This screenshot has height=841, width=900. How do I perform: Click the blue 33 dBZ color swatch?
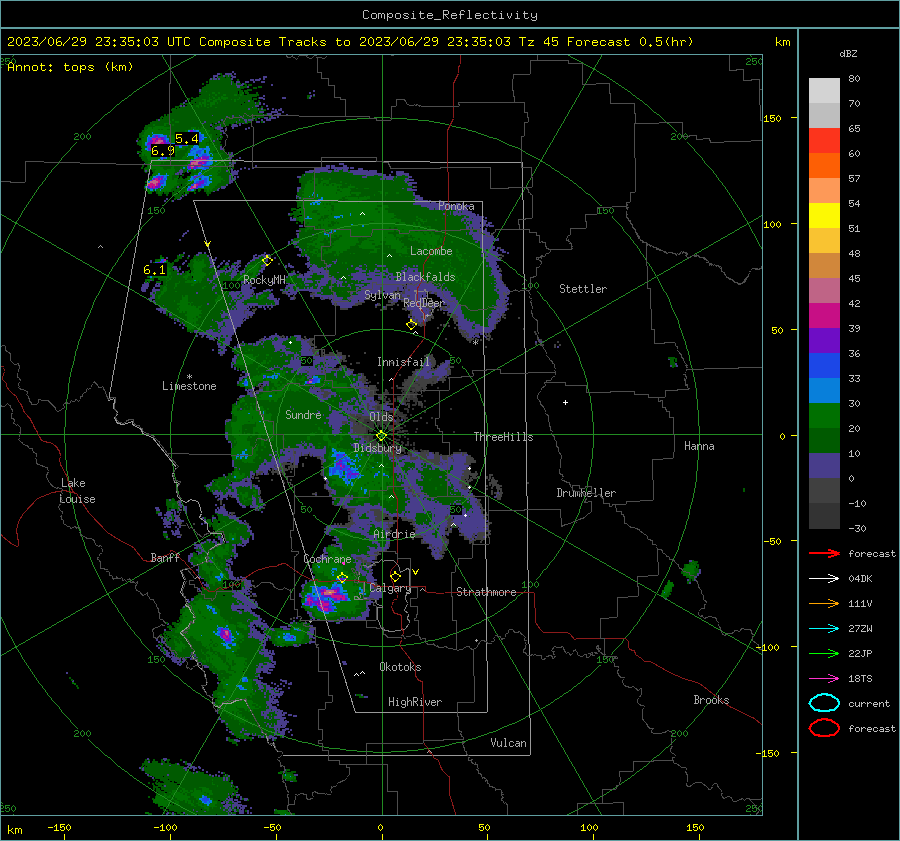tap(824, 365)
